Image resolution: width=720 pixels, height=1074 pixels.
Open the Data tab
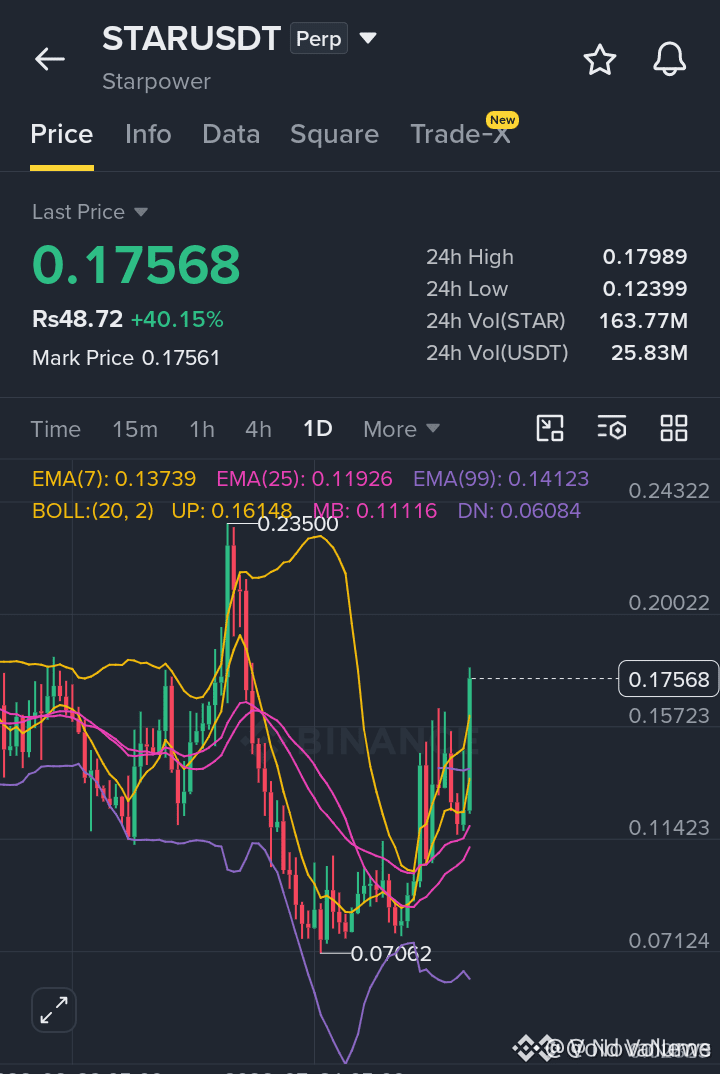tap(231, 134)
